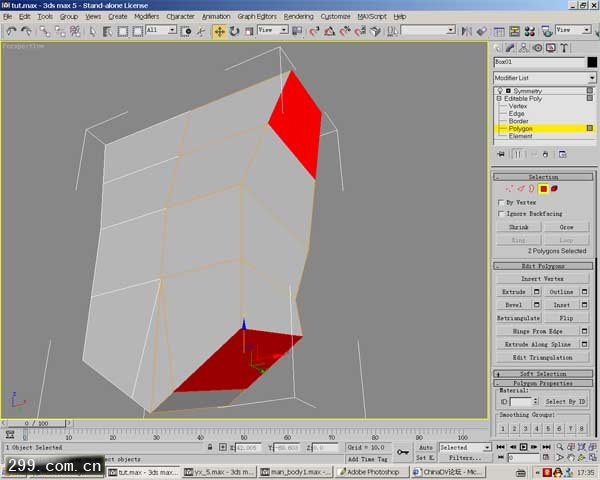This screenshot has height=480, width=600.
Task: Collapse the Selection rollout header
Action: 543,177
